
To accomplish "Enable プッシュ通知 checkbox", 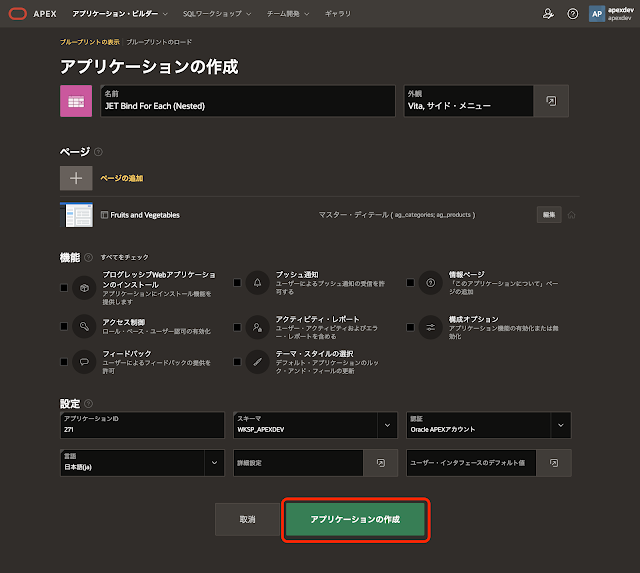I will [237, 282].
